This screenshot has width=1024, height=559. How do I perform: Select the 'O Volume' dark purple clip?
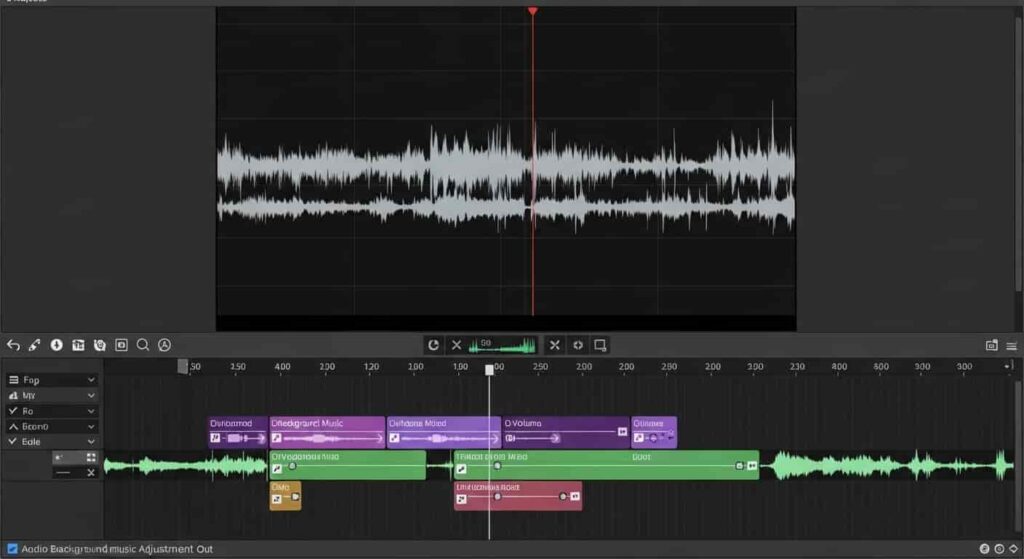click(x=566, y=432)
